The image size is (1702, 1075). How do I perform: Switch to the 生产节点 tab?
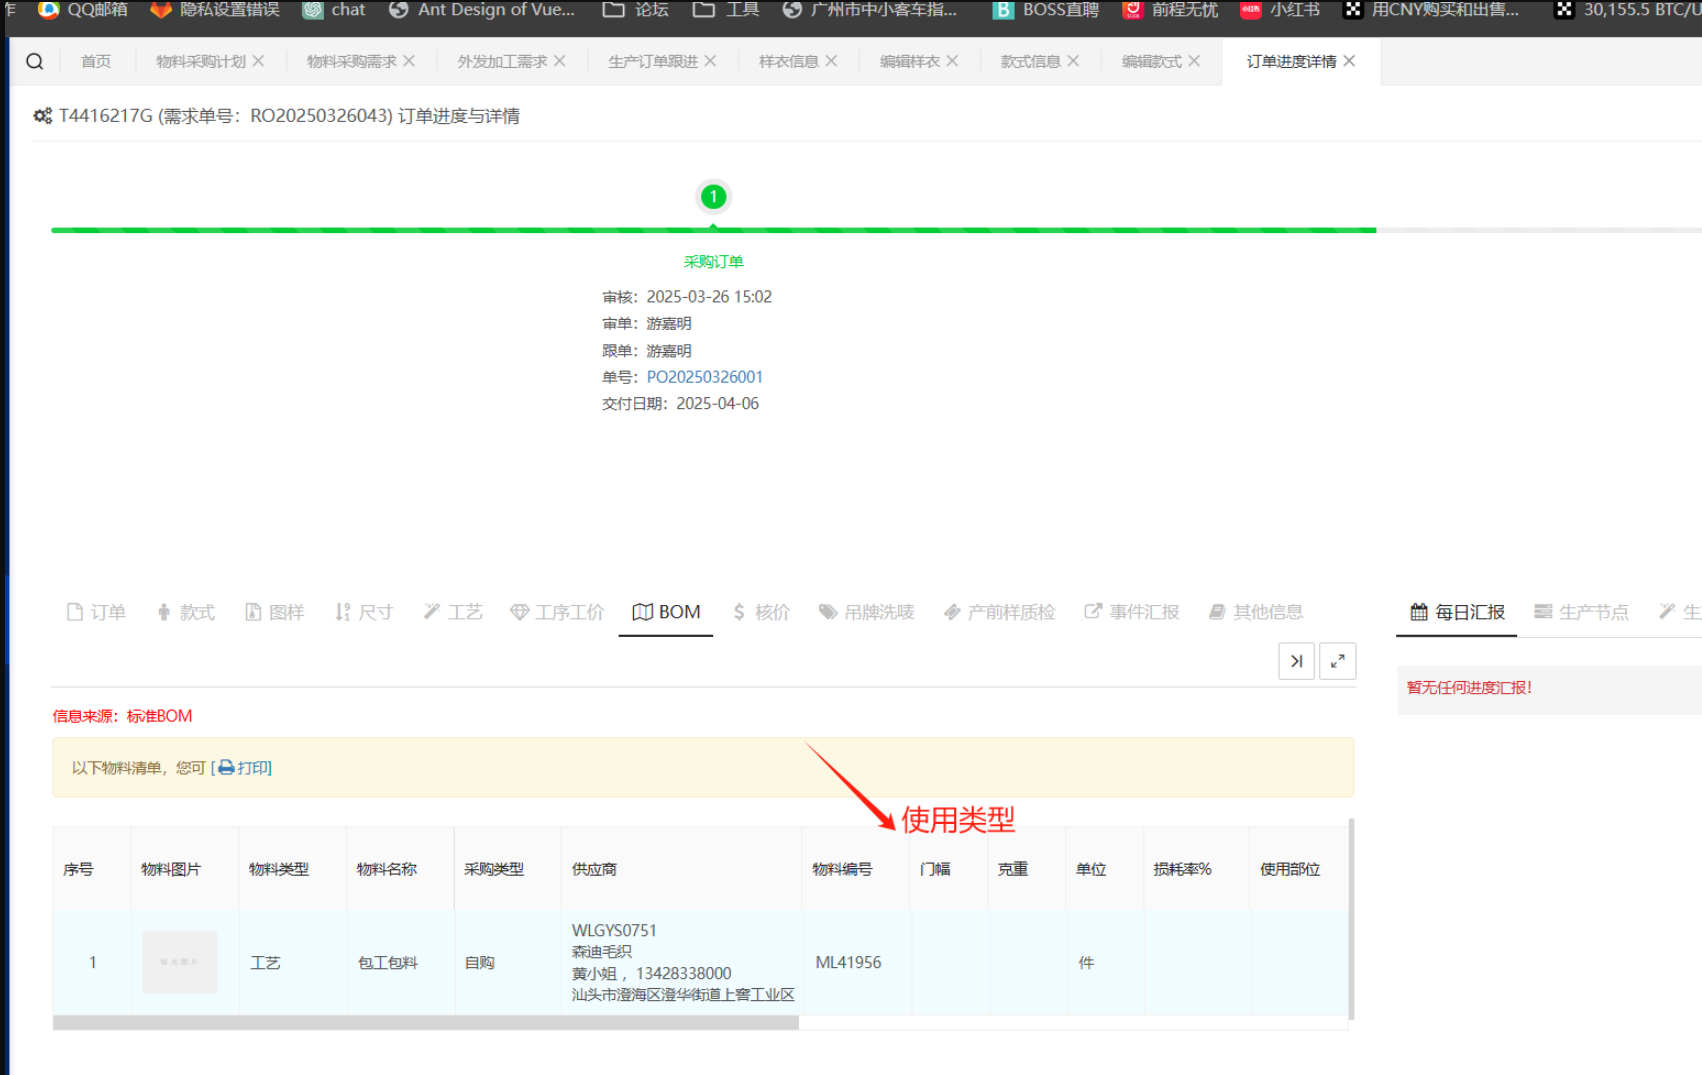click(1581, 612)
